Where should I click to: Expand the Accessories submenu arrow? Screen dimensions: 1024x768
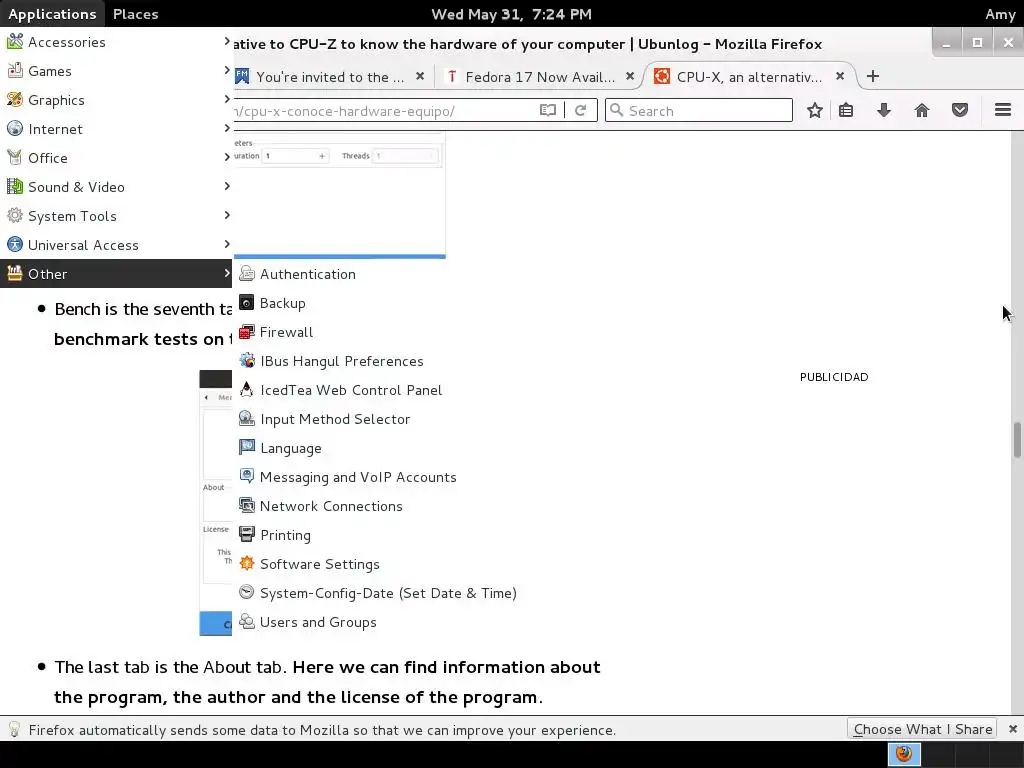point(227,41)
